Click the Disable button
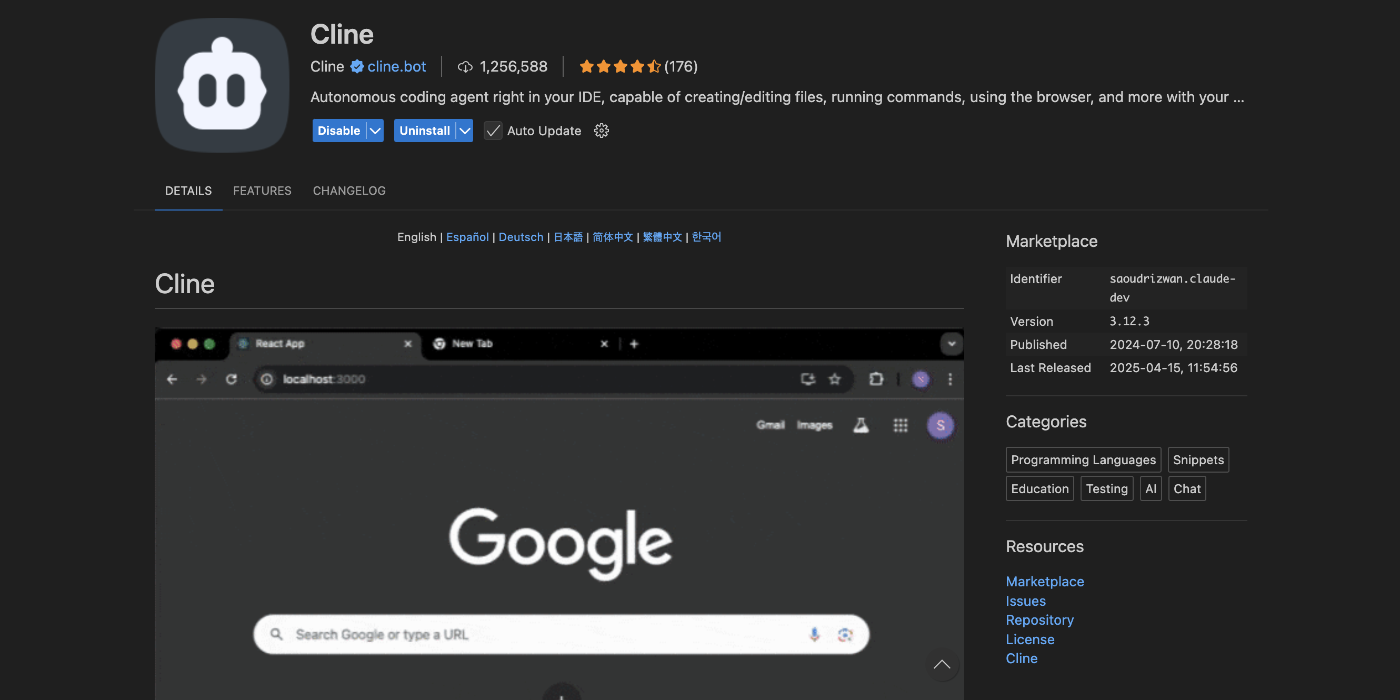Viewport: 1400px width, 700px height. click(x=339, y=131)
